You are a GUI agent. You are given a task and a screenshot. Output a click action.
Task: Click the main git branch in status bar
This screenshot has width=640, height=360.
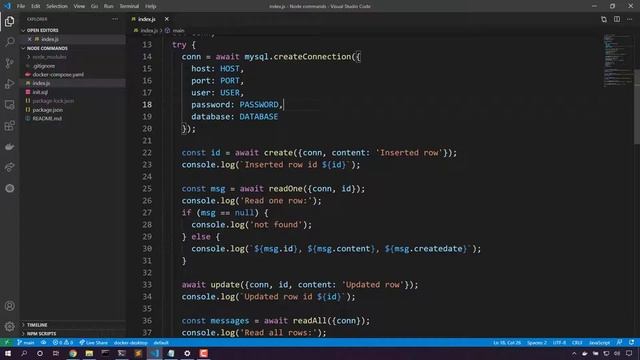[x=26, y=342]
